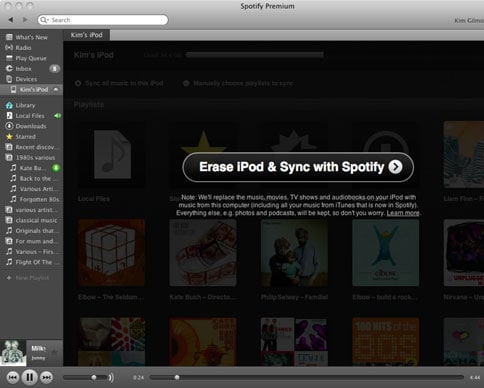Go back with the left arrow button
The height and width of the screenshot is (388, 484).
tap(11, 20)
